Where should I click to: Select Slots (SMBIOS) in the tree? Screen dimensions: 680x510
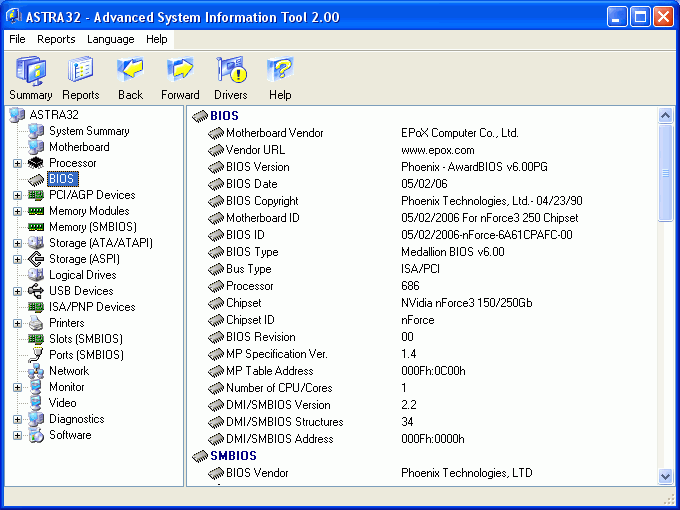[x=86, y=339]
